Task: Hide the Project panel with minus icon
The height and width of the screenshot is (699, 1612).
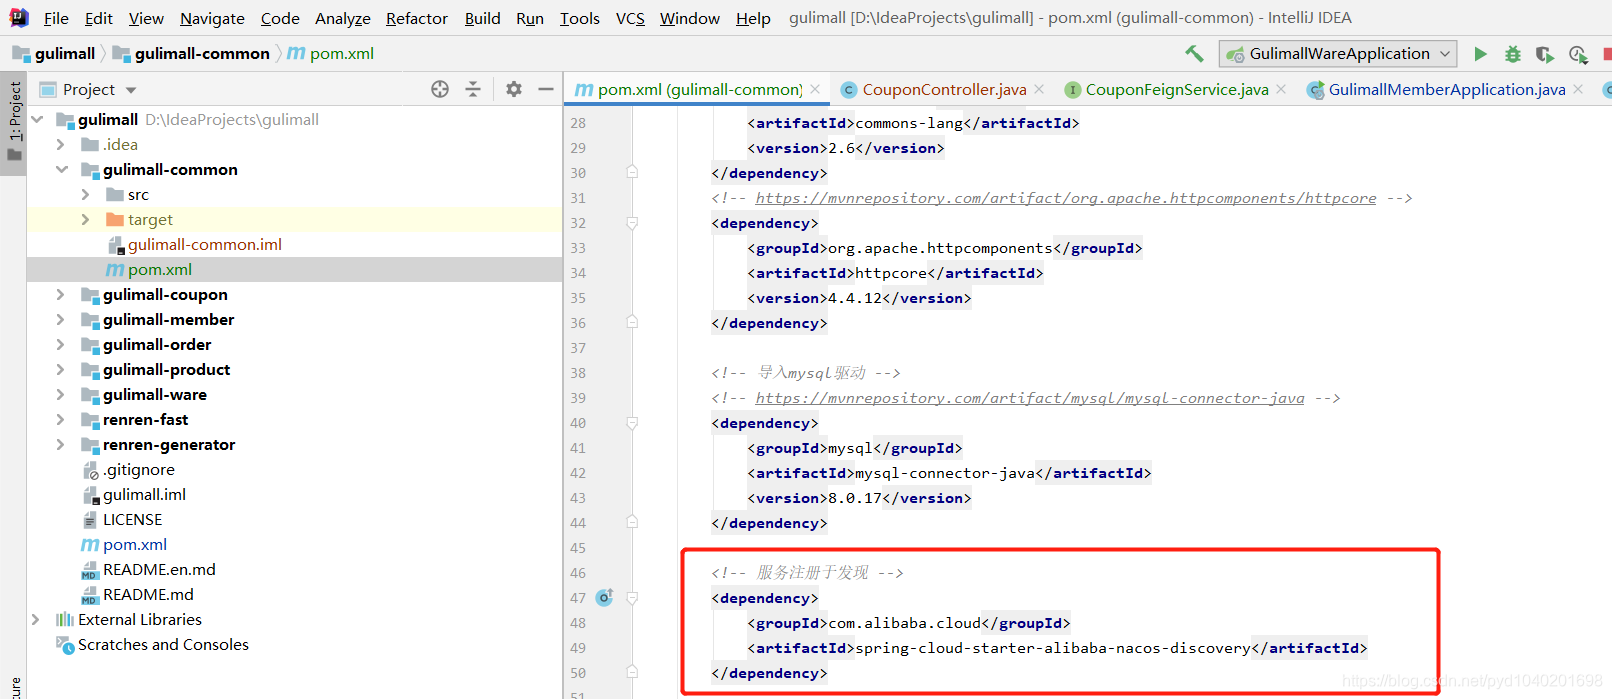Action: pyautogui.click(x=546, y=89)
